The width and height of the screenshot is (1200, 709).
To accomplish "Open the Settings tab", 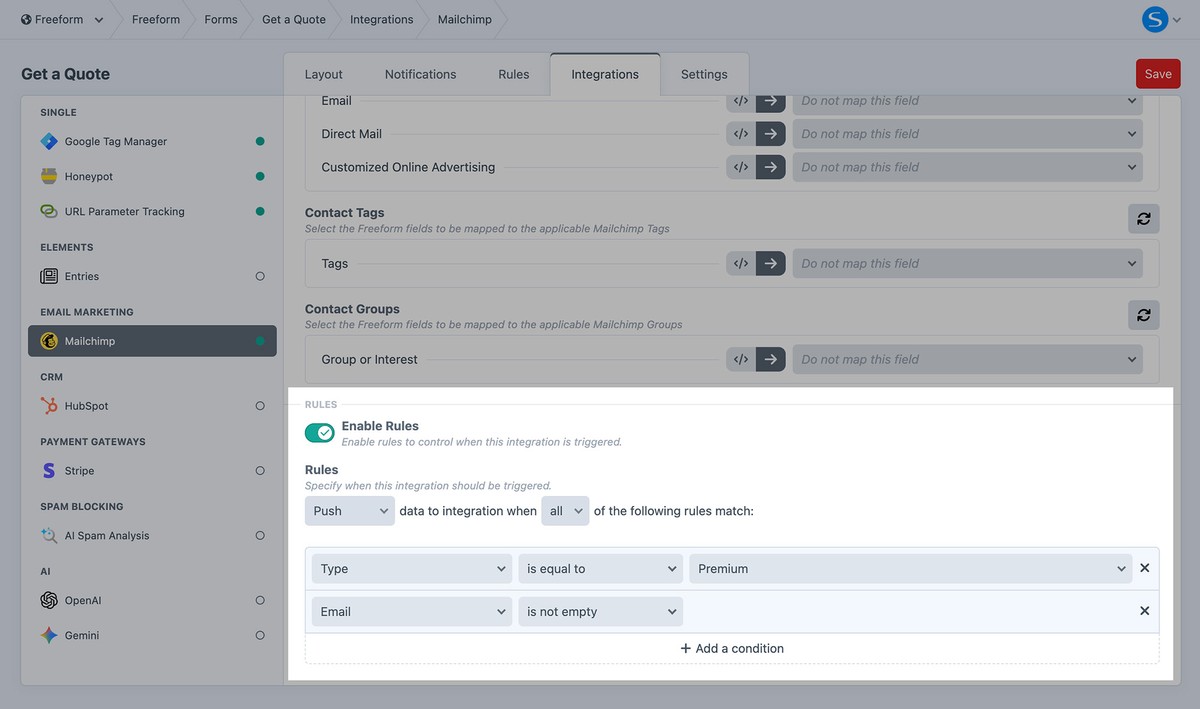I will pyautogui.click(x=704, y=74).
